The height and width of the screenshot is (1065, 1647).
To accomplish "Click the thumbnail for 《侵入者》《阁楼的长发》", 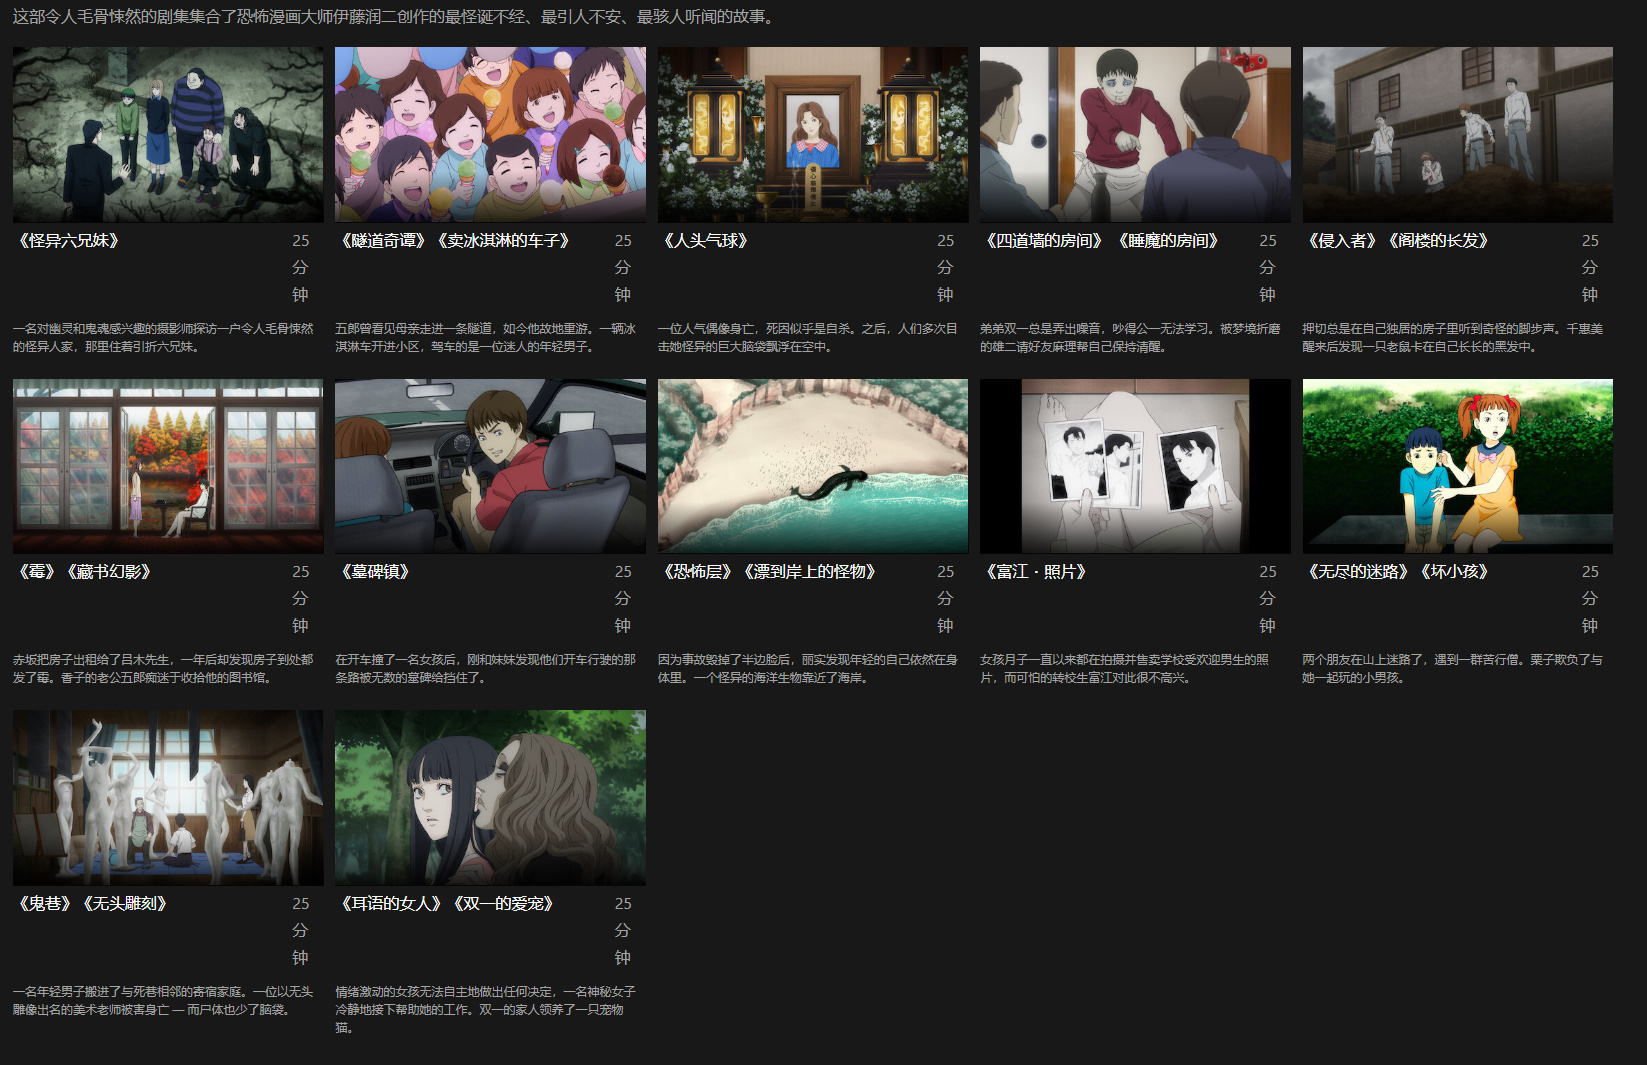I will pyautogui.click(x=1458, y=134).
